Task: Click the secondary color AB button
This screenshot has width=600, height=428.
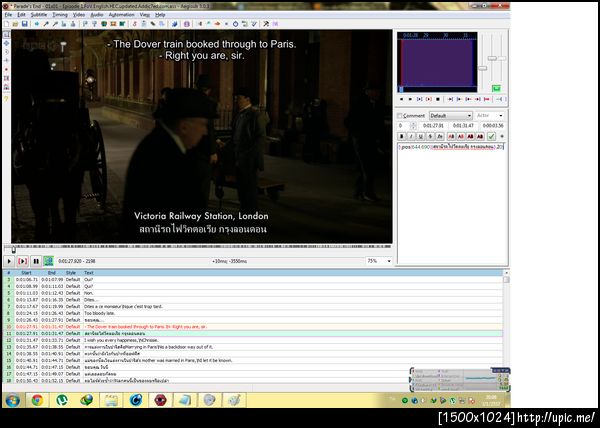Action: tap(461, 136)
